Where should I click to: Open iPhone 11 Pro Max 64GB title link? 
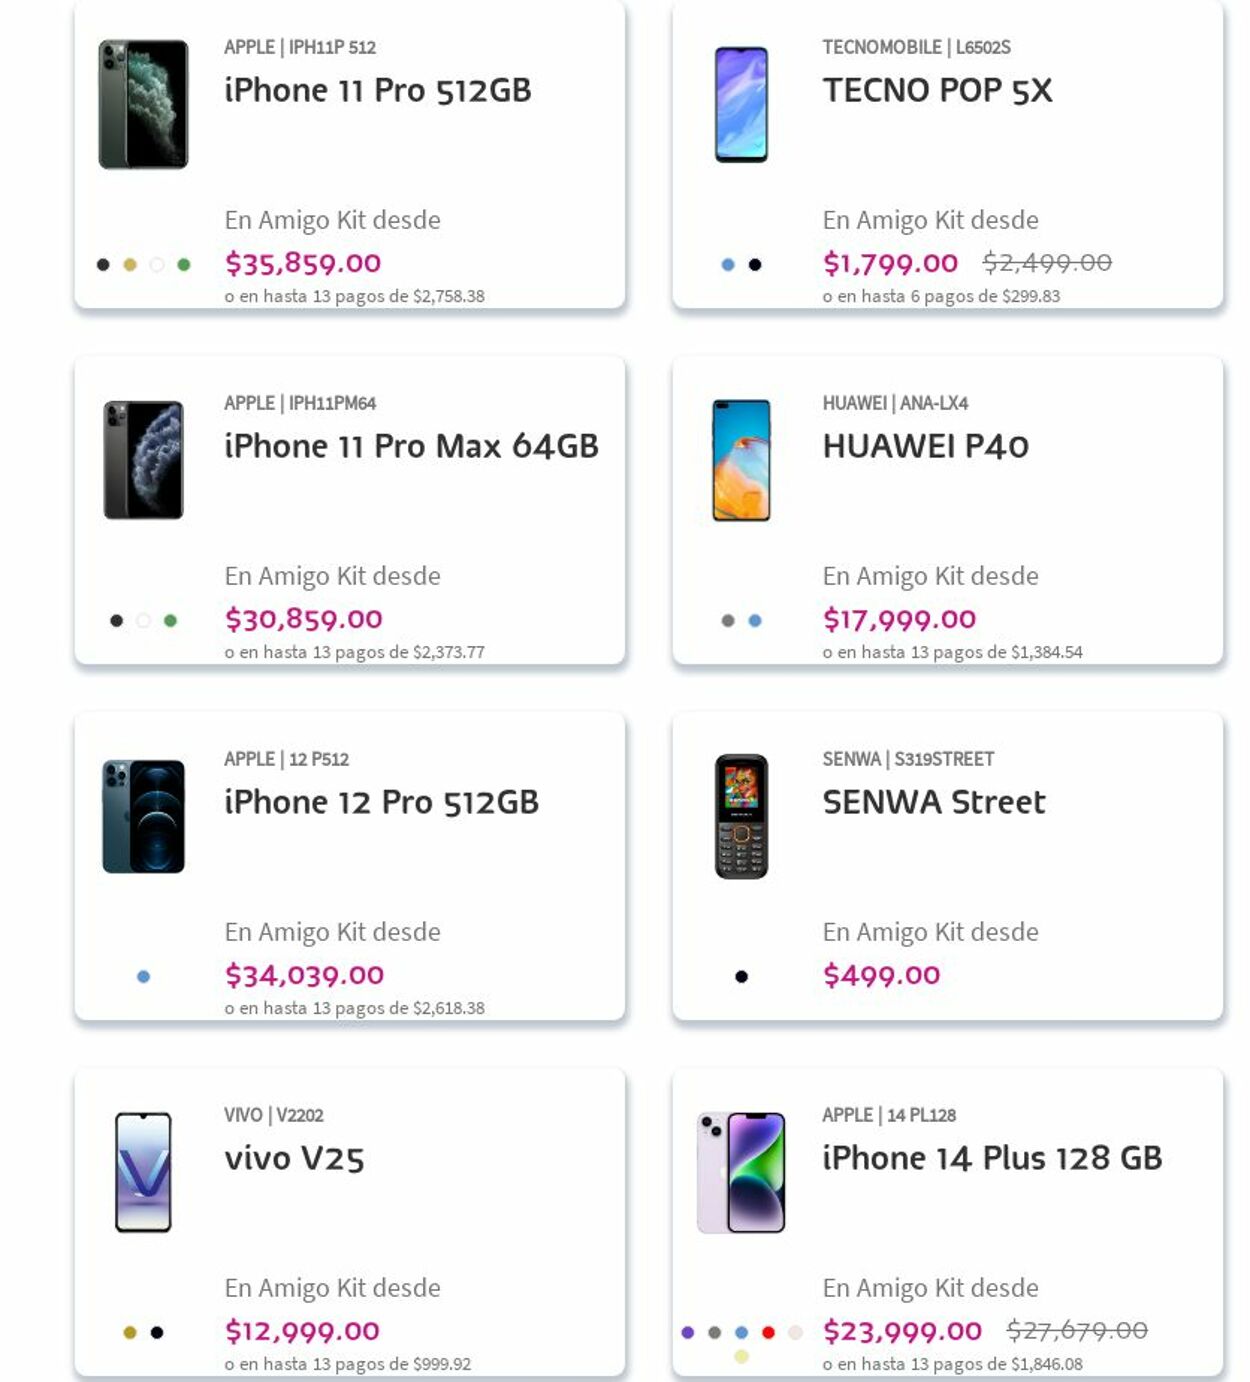pyautogui.click(x=411, y=446)
